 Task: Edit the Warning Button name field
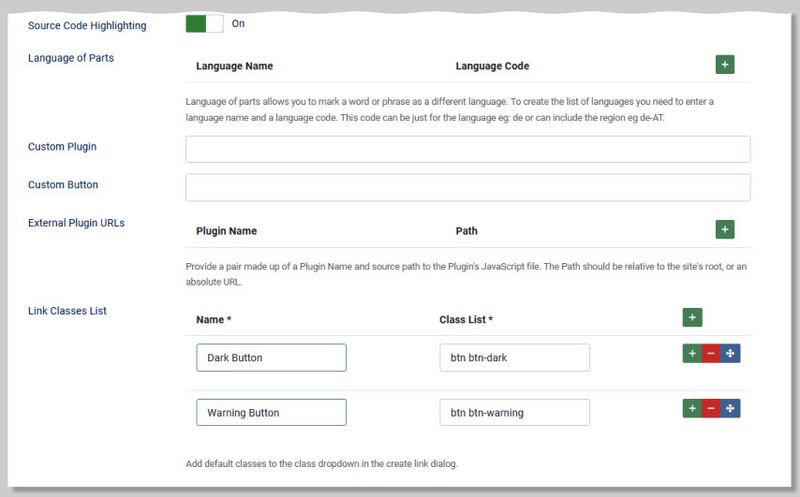coord(271,413)
